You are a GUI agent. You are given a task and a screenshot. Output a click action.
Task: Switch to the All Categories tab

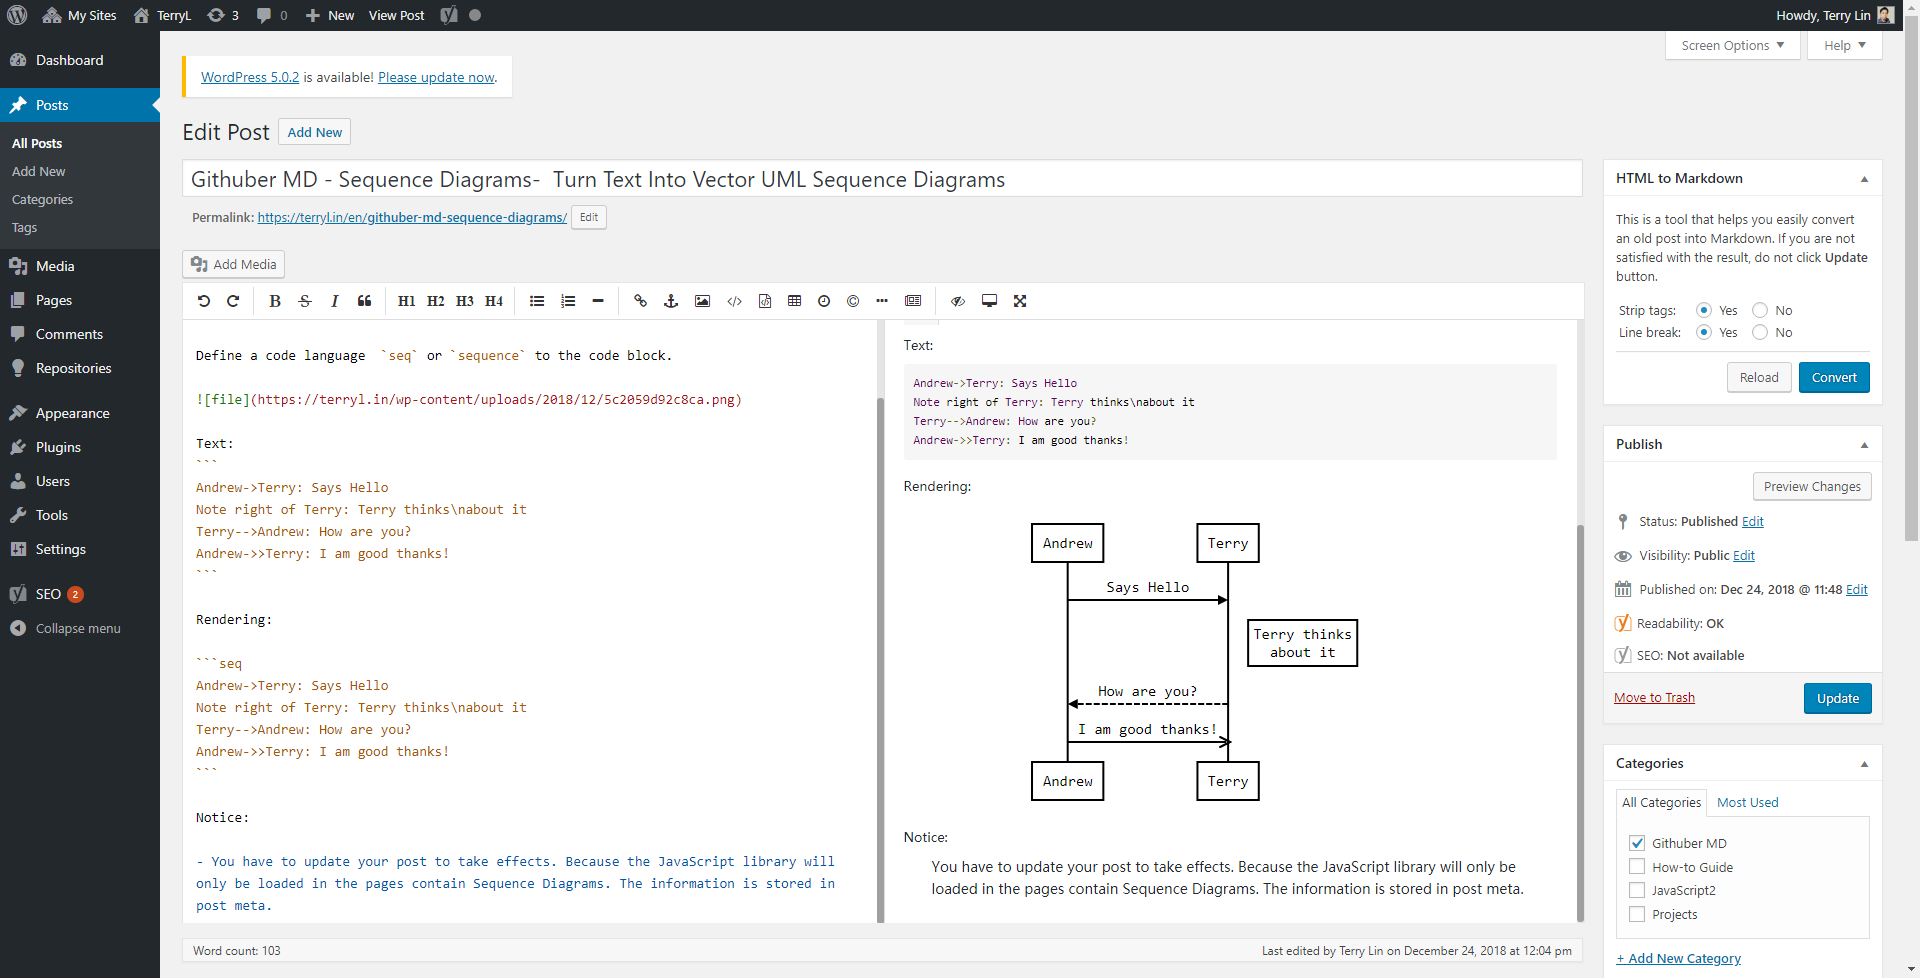1661,802
